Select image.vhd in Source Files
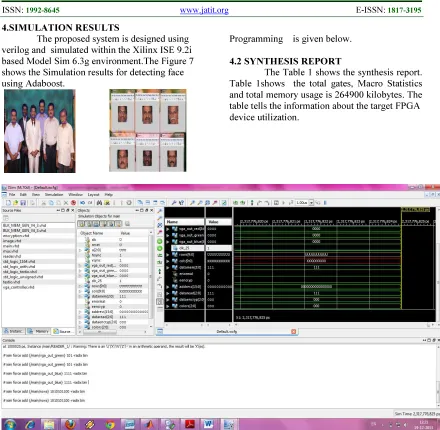 pos(12,241)
